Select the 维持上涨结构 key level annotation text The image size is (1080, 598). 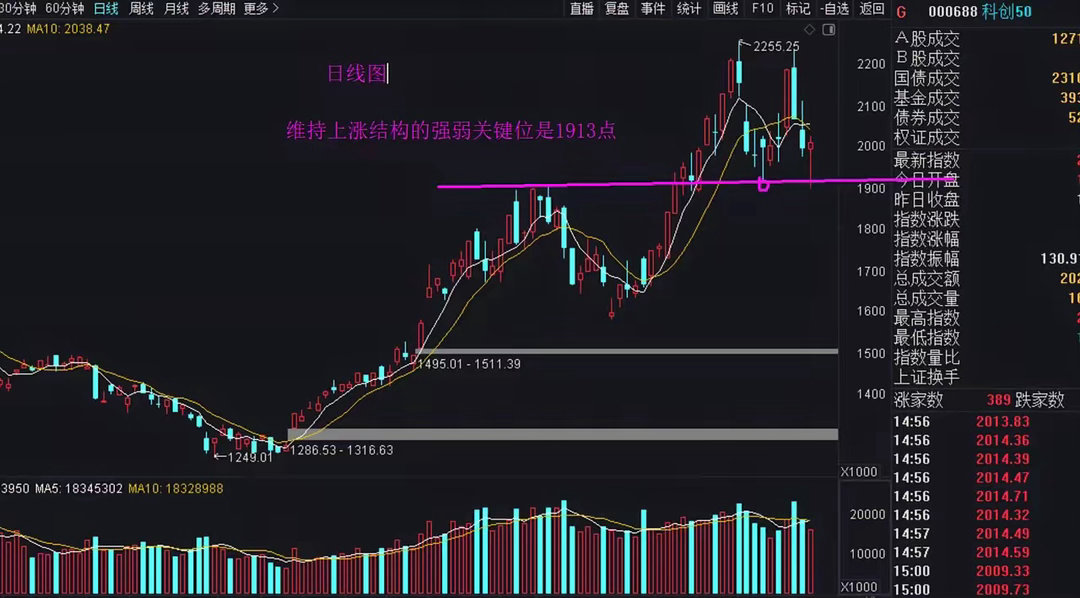pos(451,130)
